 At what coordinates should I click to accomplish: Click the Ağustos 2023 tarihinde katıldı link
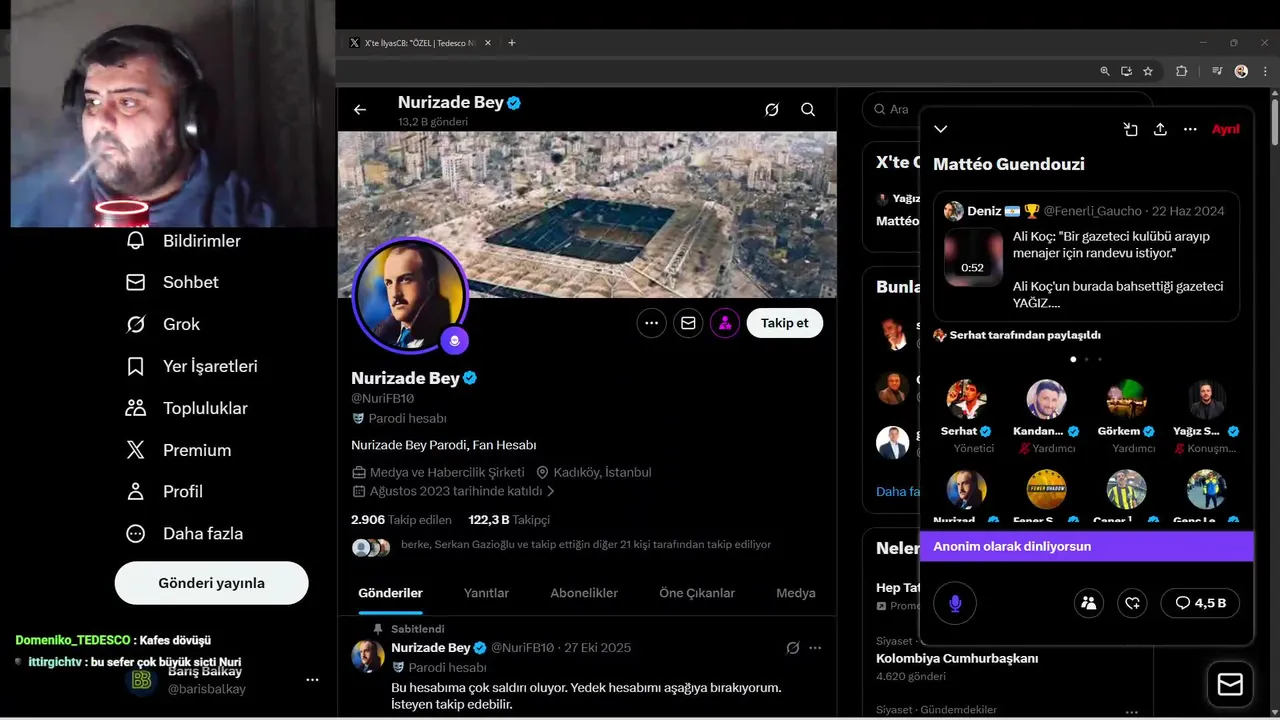pos(456,491)
